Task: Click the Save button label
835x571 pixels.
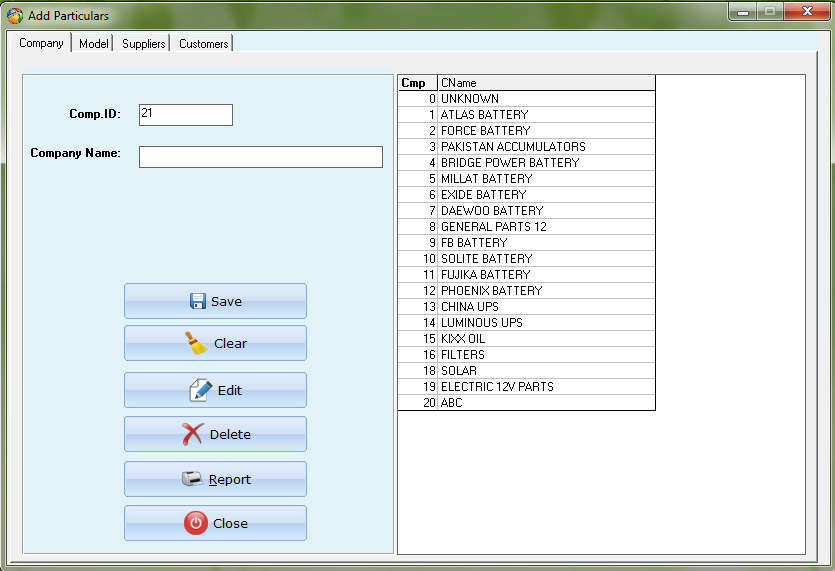Action: point(226,301)
